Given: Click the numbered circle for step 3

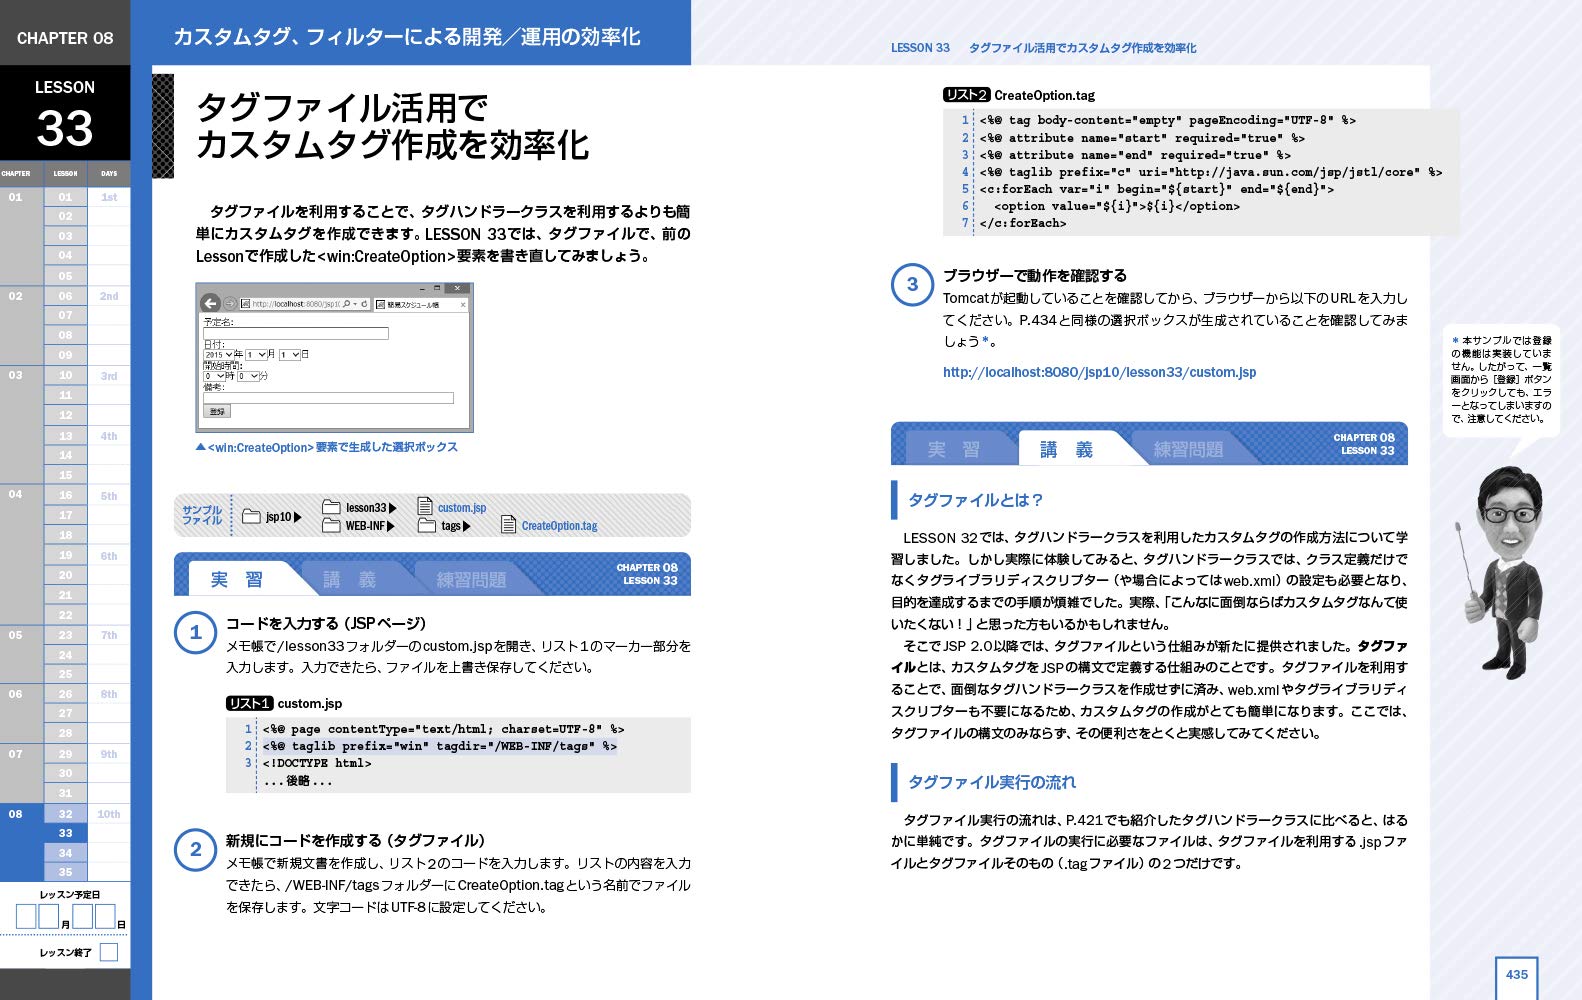Looking at the screenshot, I should [912, 285].
